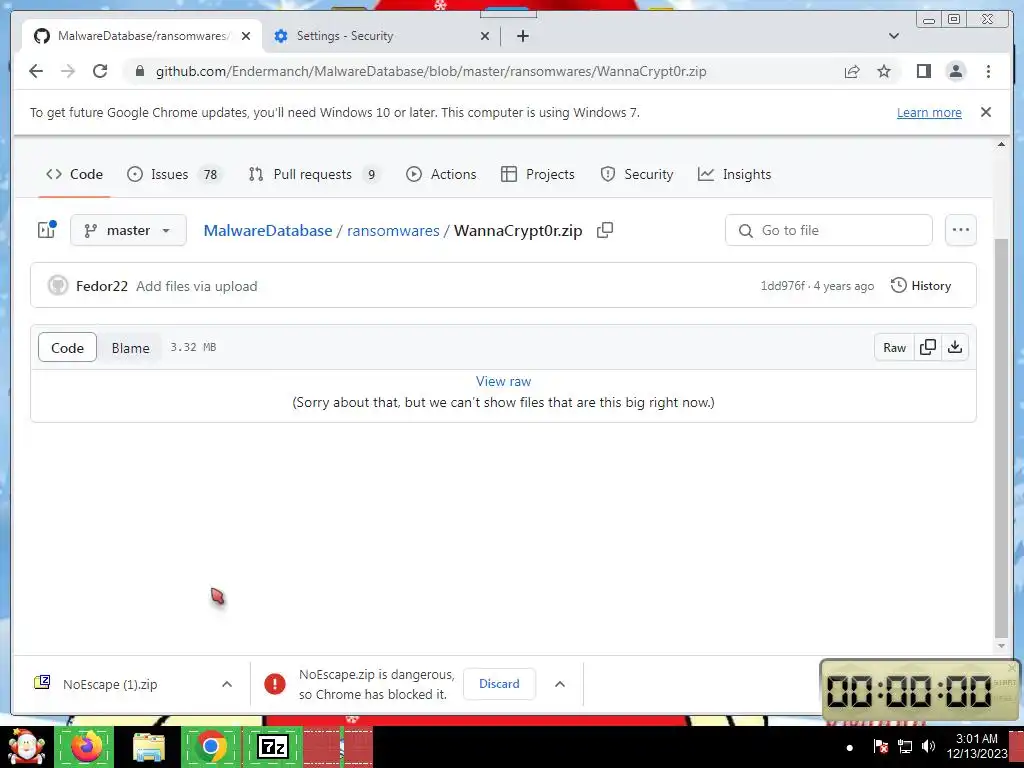View site information via lock icon
The height and width of the screenshot is (768, 1024).
pyautogui.click(x=139, y=71)
